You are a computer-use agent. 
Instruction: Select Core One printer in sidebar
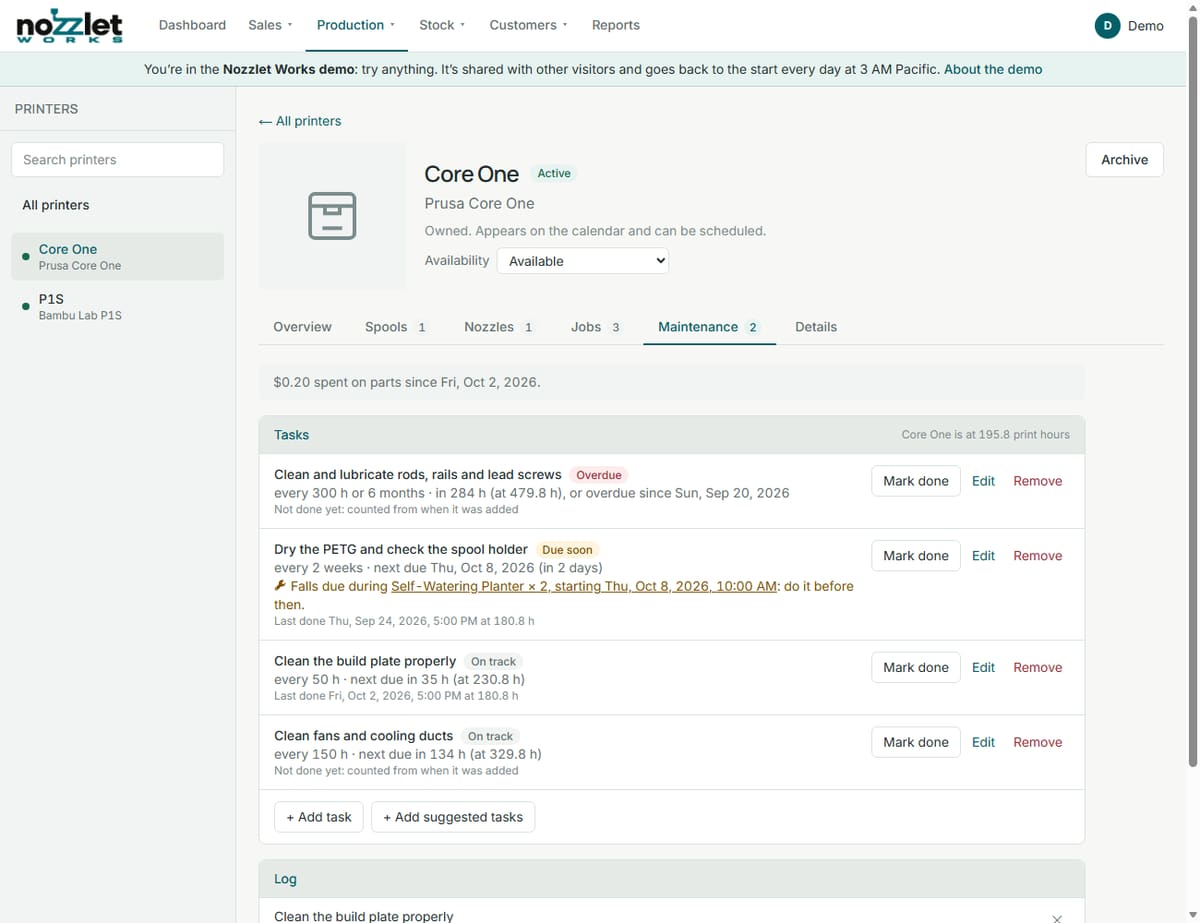pos(117,257)
